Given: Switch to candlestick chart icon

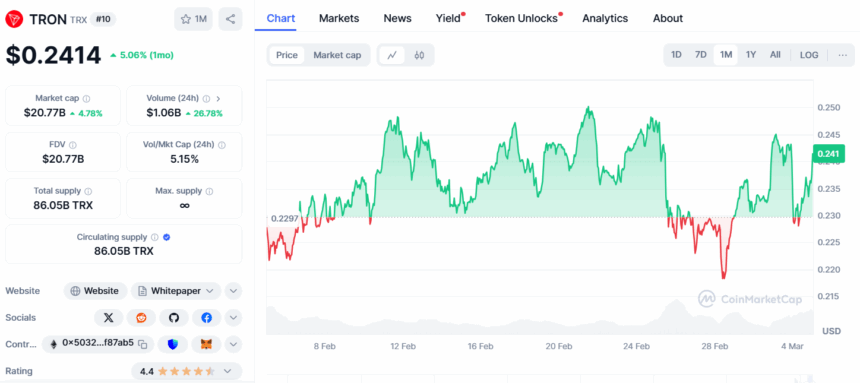Looking at the screenshot, I should coord(420,55).
